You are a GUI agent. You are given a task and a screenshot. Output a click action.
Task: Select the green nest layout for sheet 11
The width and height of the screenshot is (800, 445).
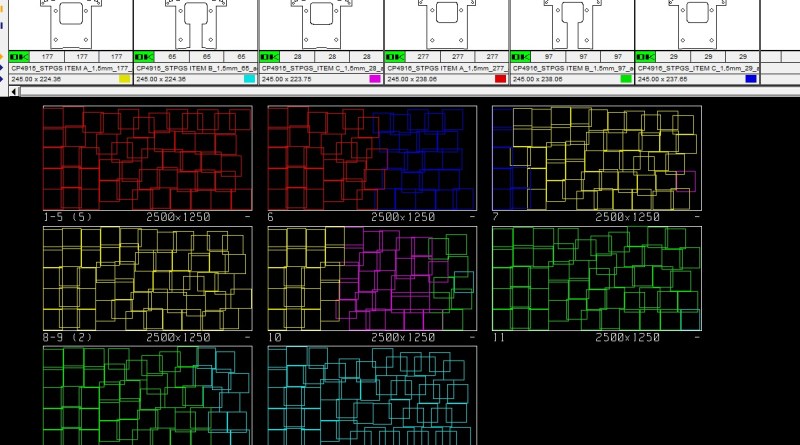click(597, 278)
